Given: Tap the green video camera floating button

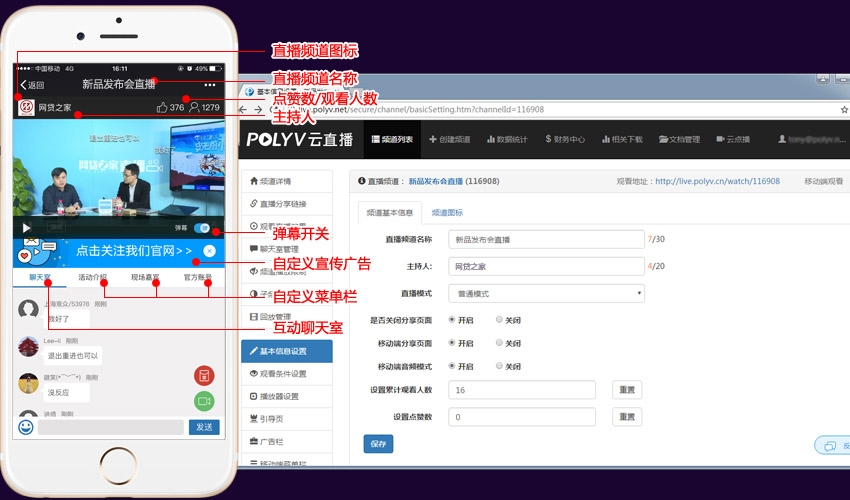Looking at the screenshot, I should pyautogui.click(x=204, y=401).
